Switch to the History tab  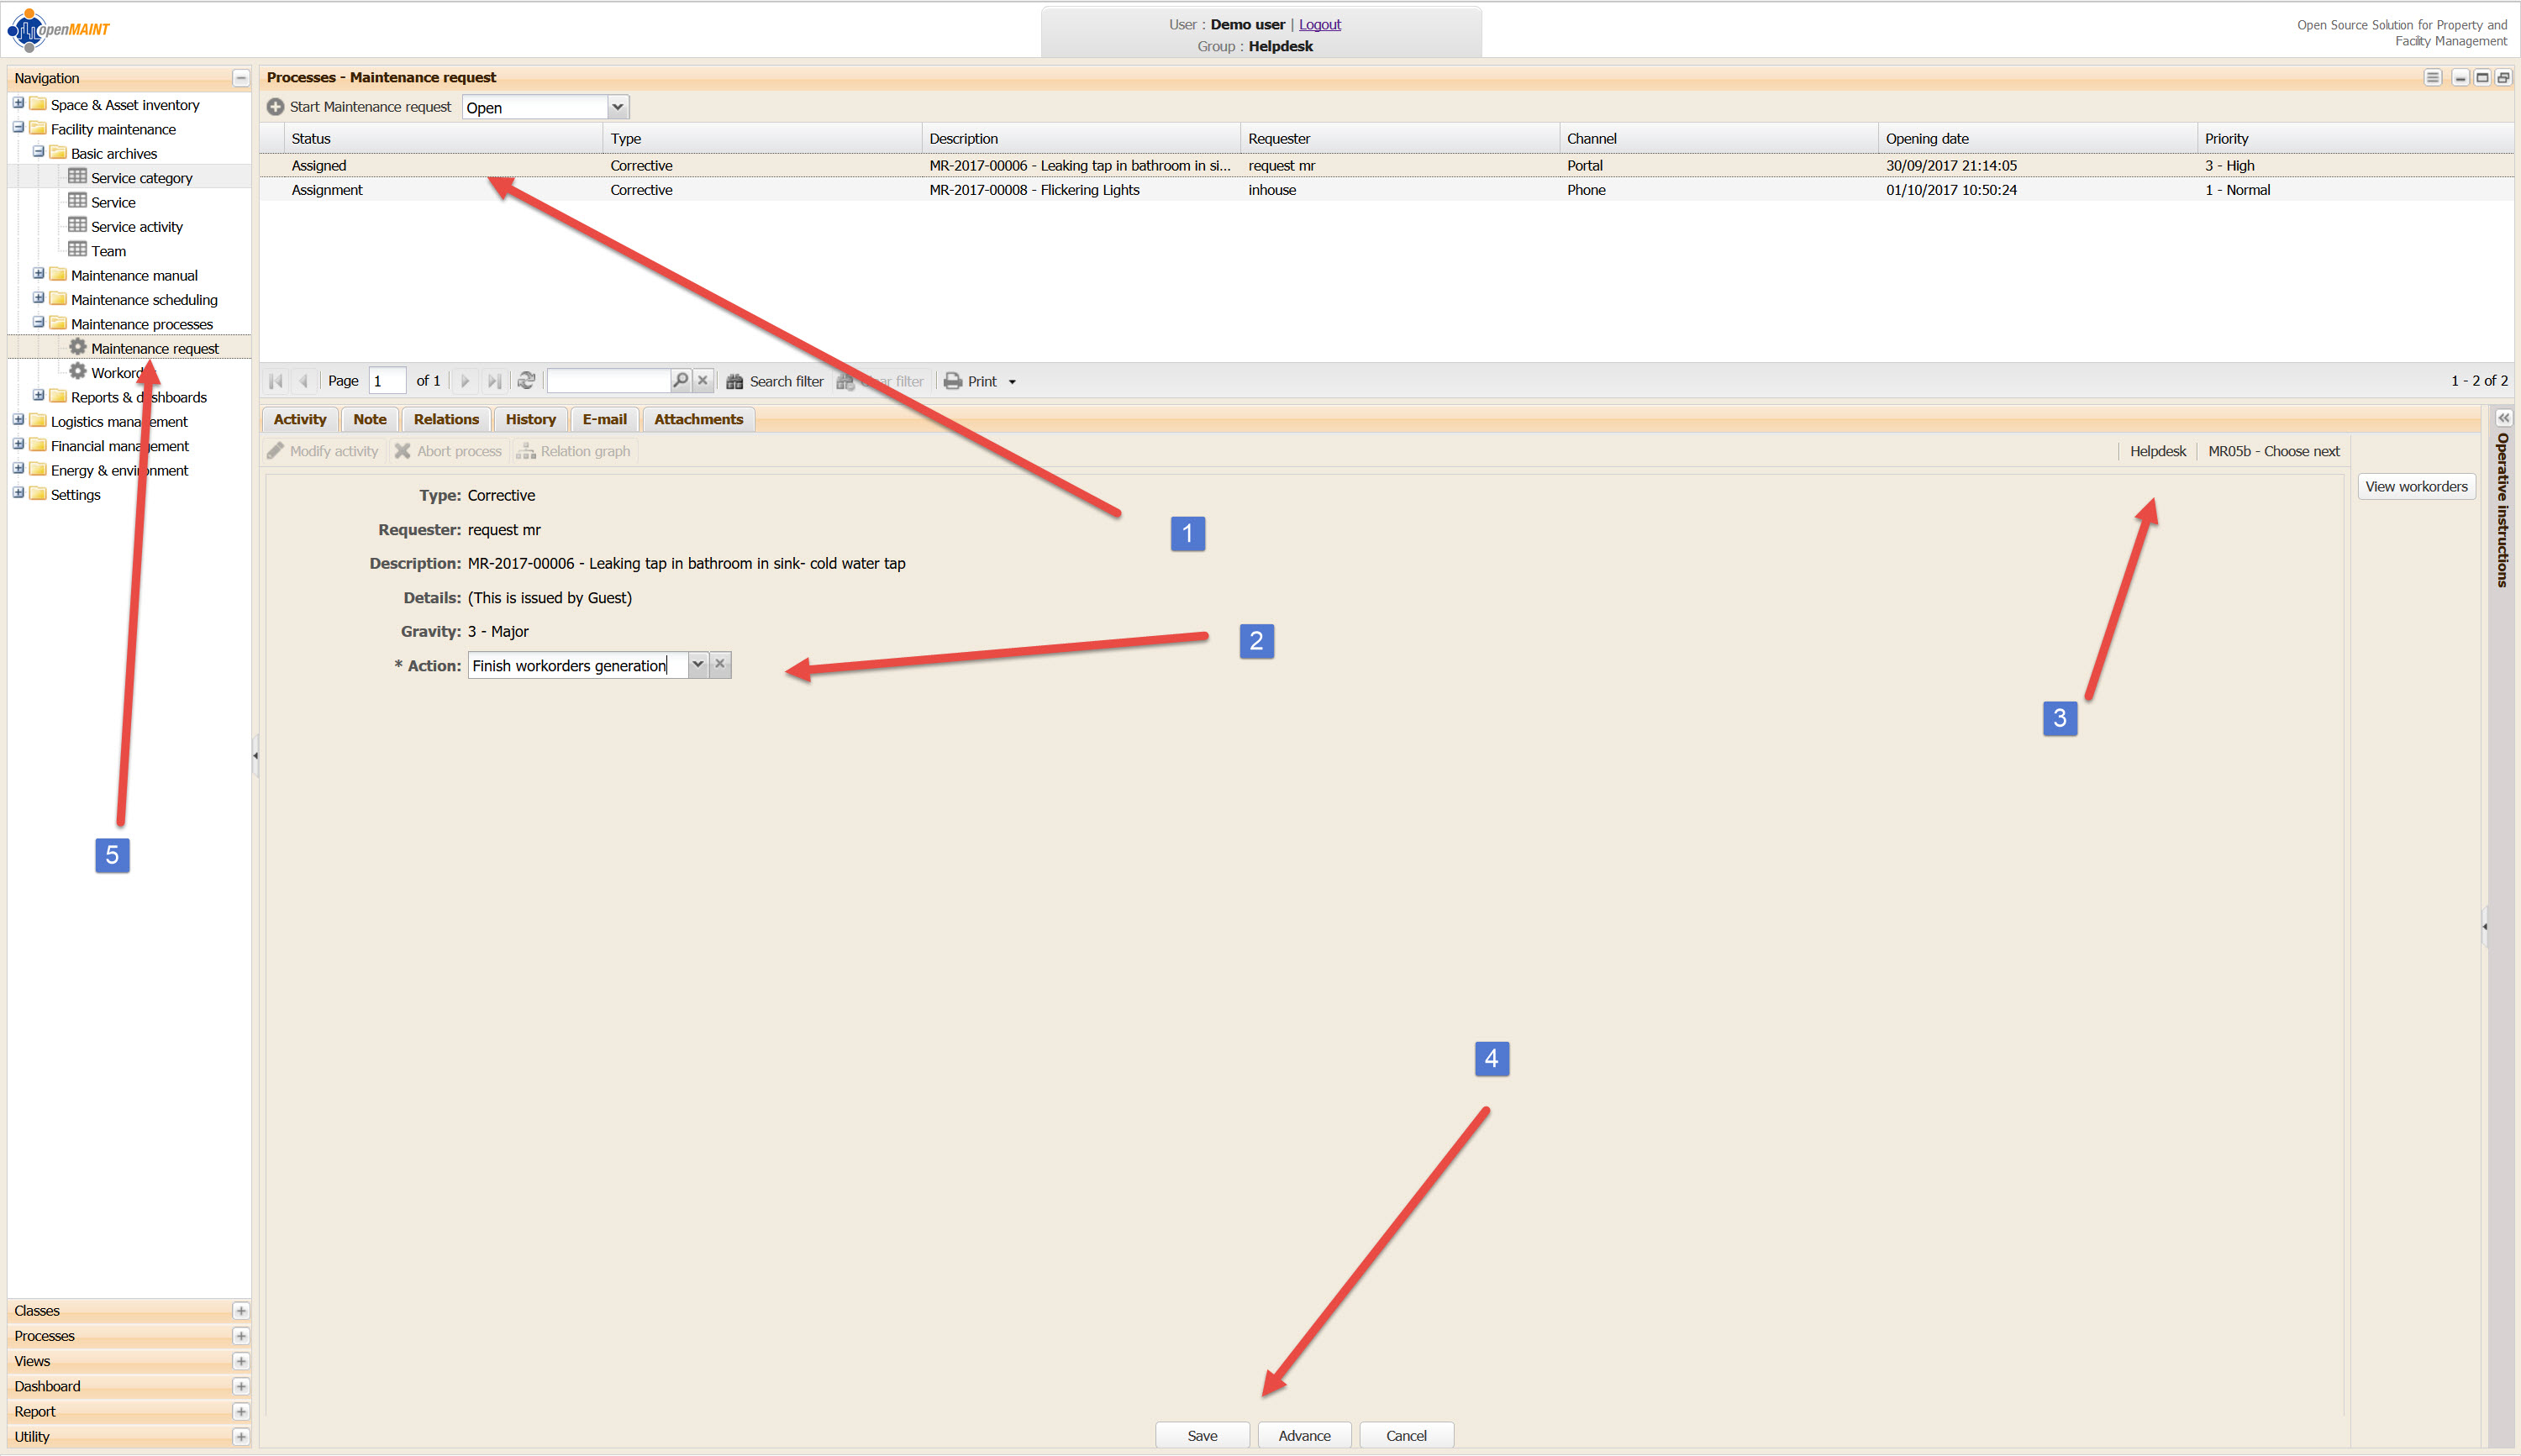point(530,419)
